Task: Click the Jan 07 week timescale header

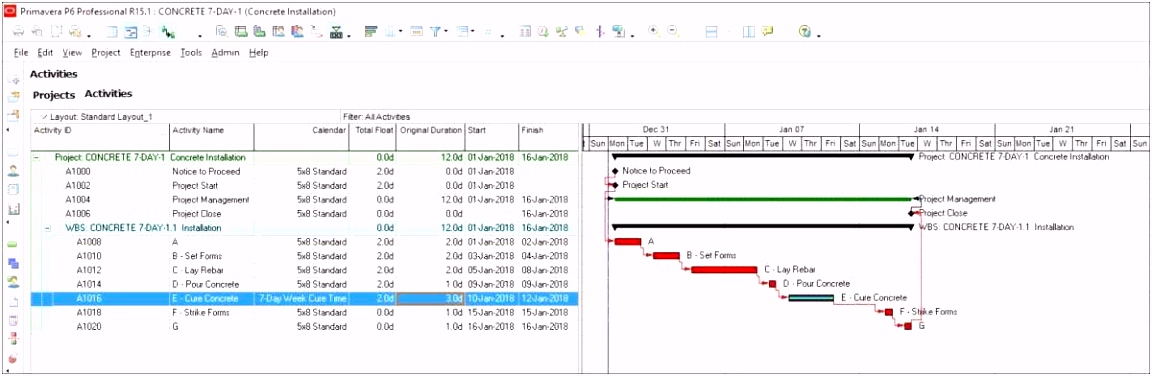Action: pyautogui.click(x=792, y=129)
